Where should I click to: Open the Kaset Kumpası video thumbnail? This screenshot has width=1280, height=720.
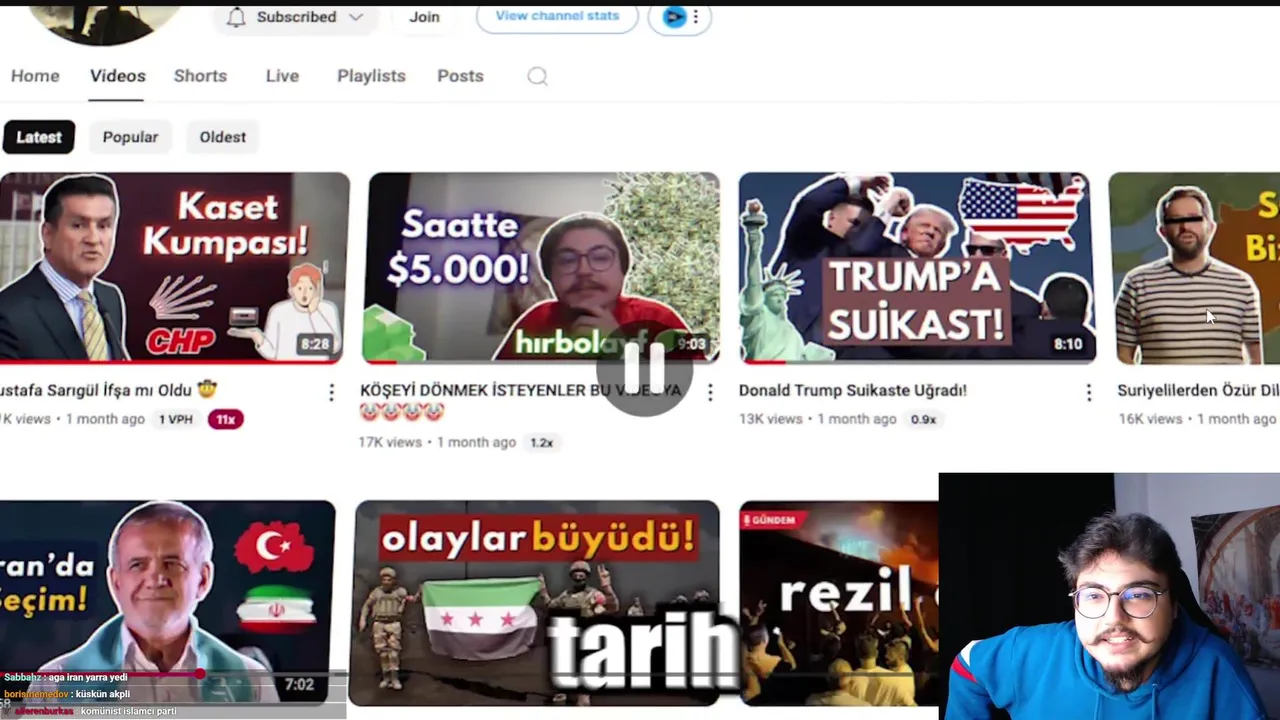point(174,268)
